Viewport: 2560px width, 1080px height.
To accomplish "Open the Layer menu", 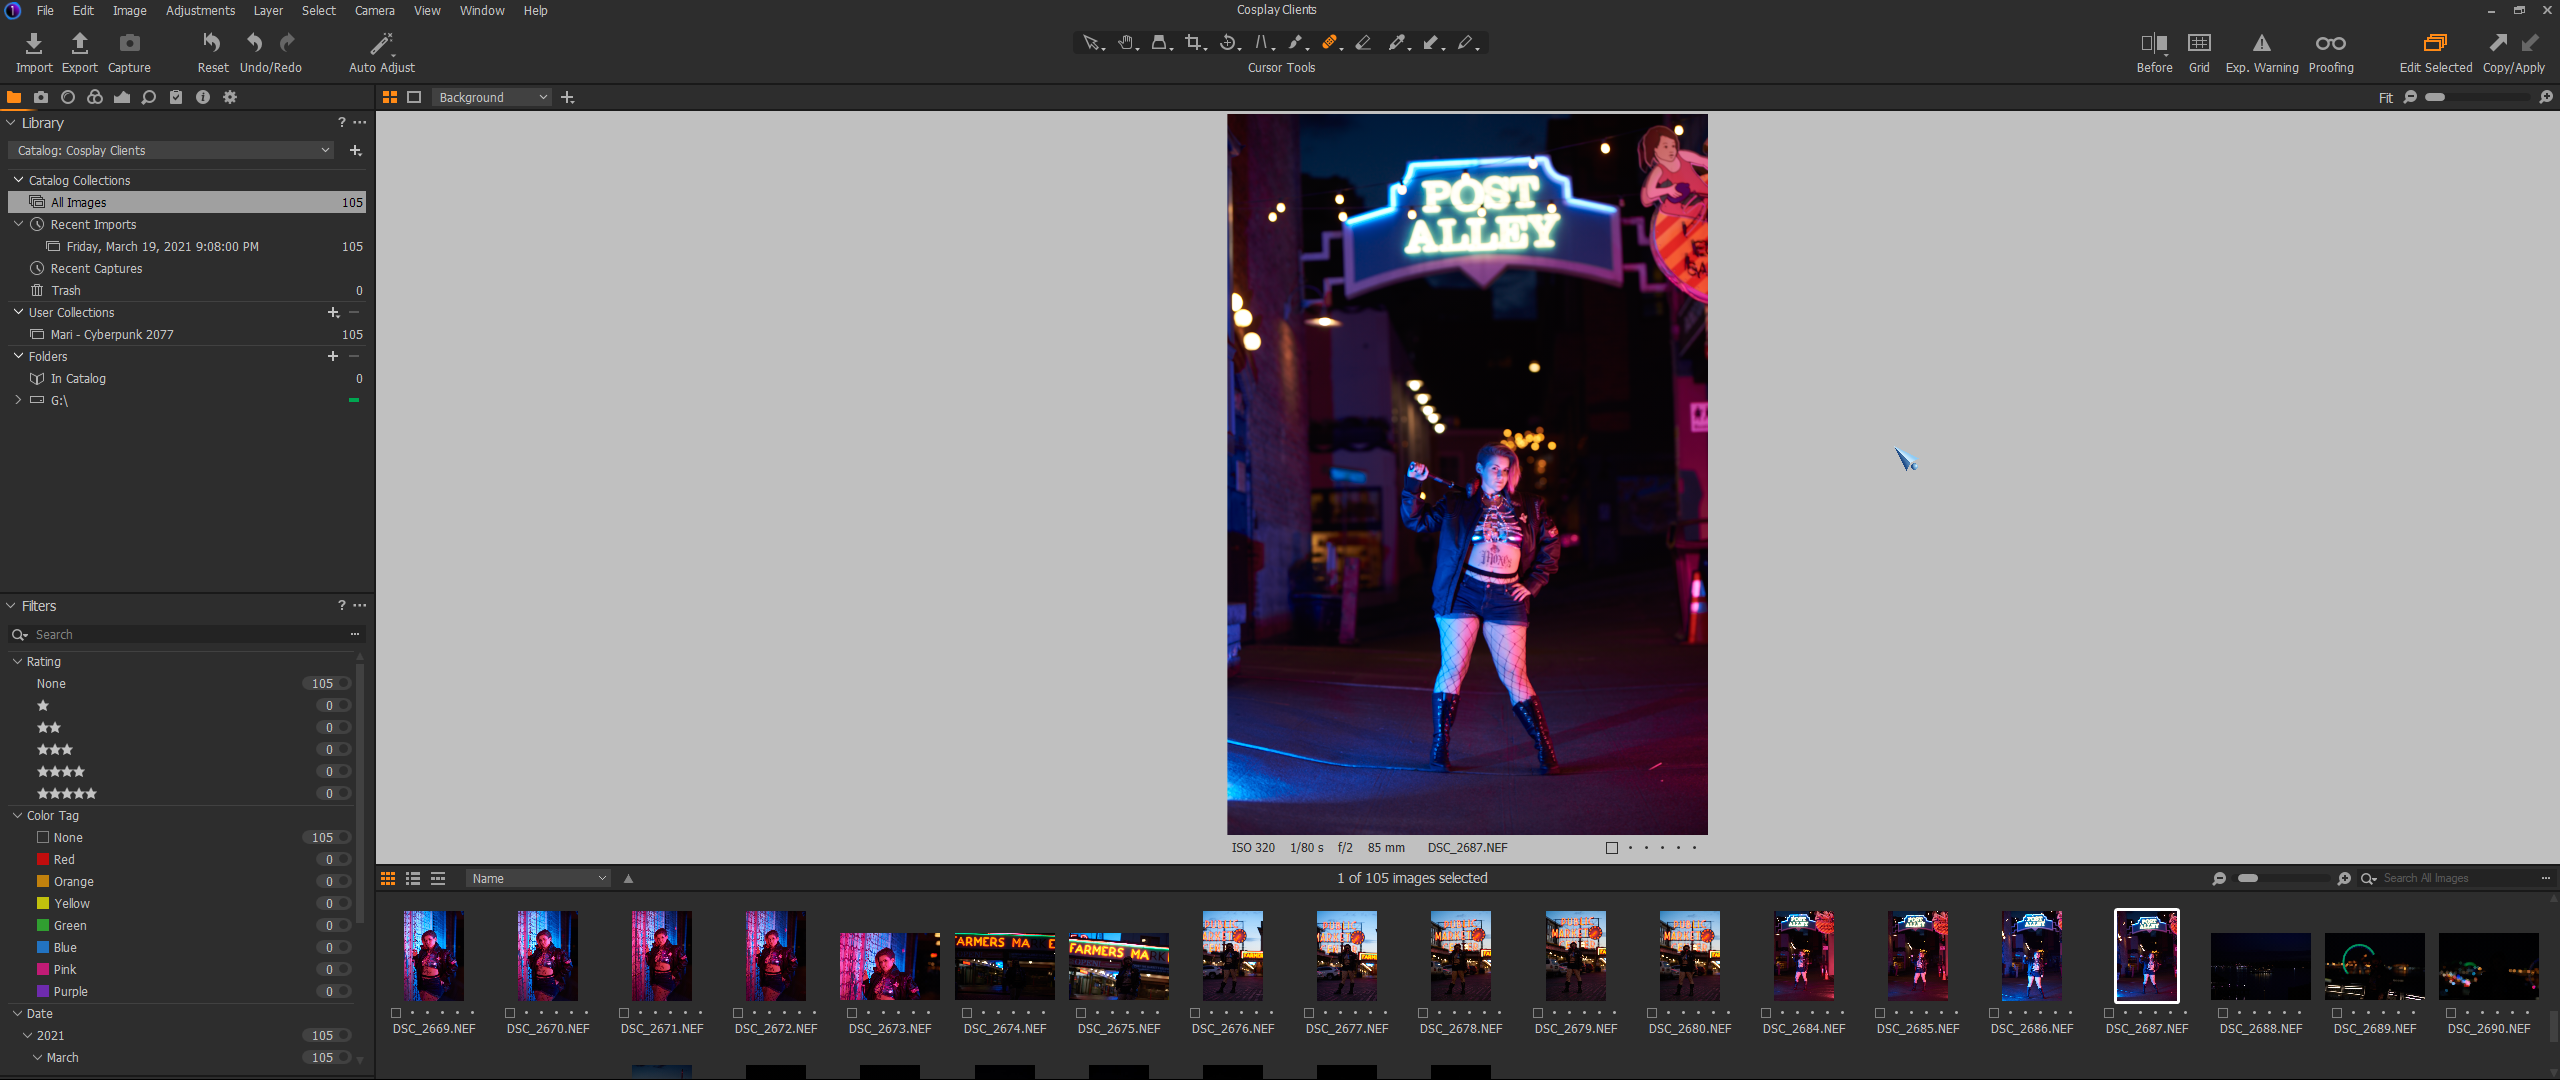I will [268, 10].
